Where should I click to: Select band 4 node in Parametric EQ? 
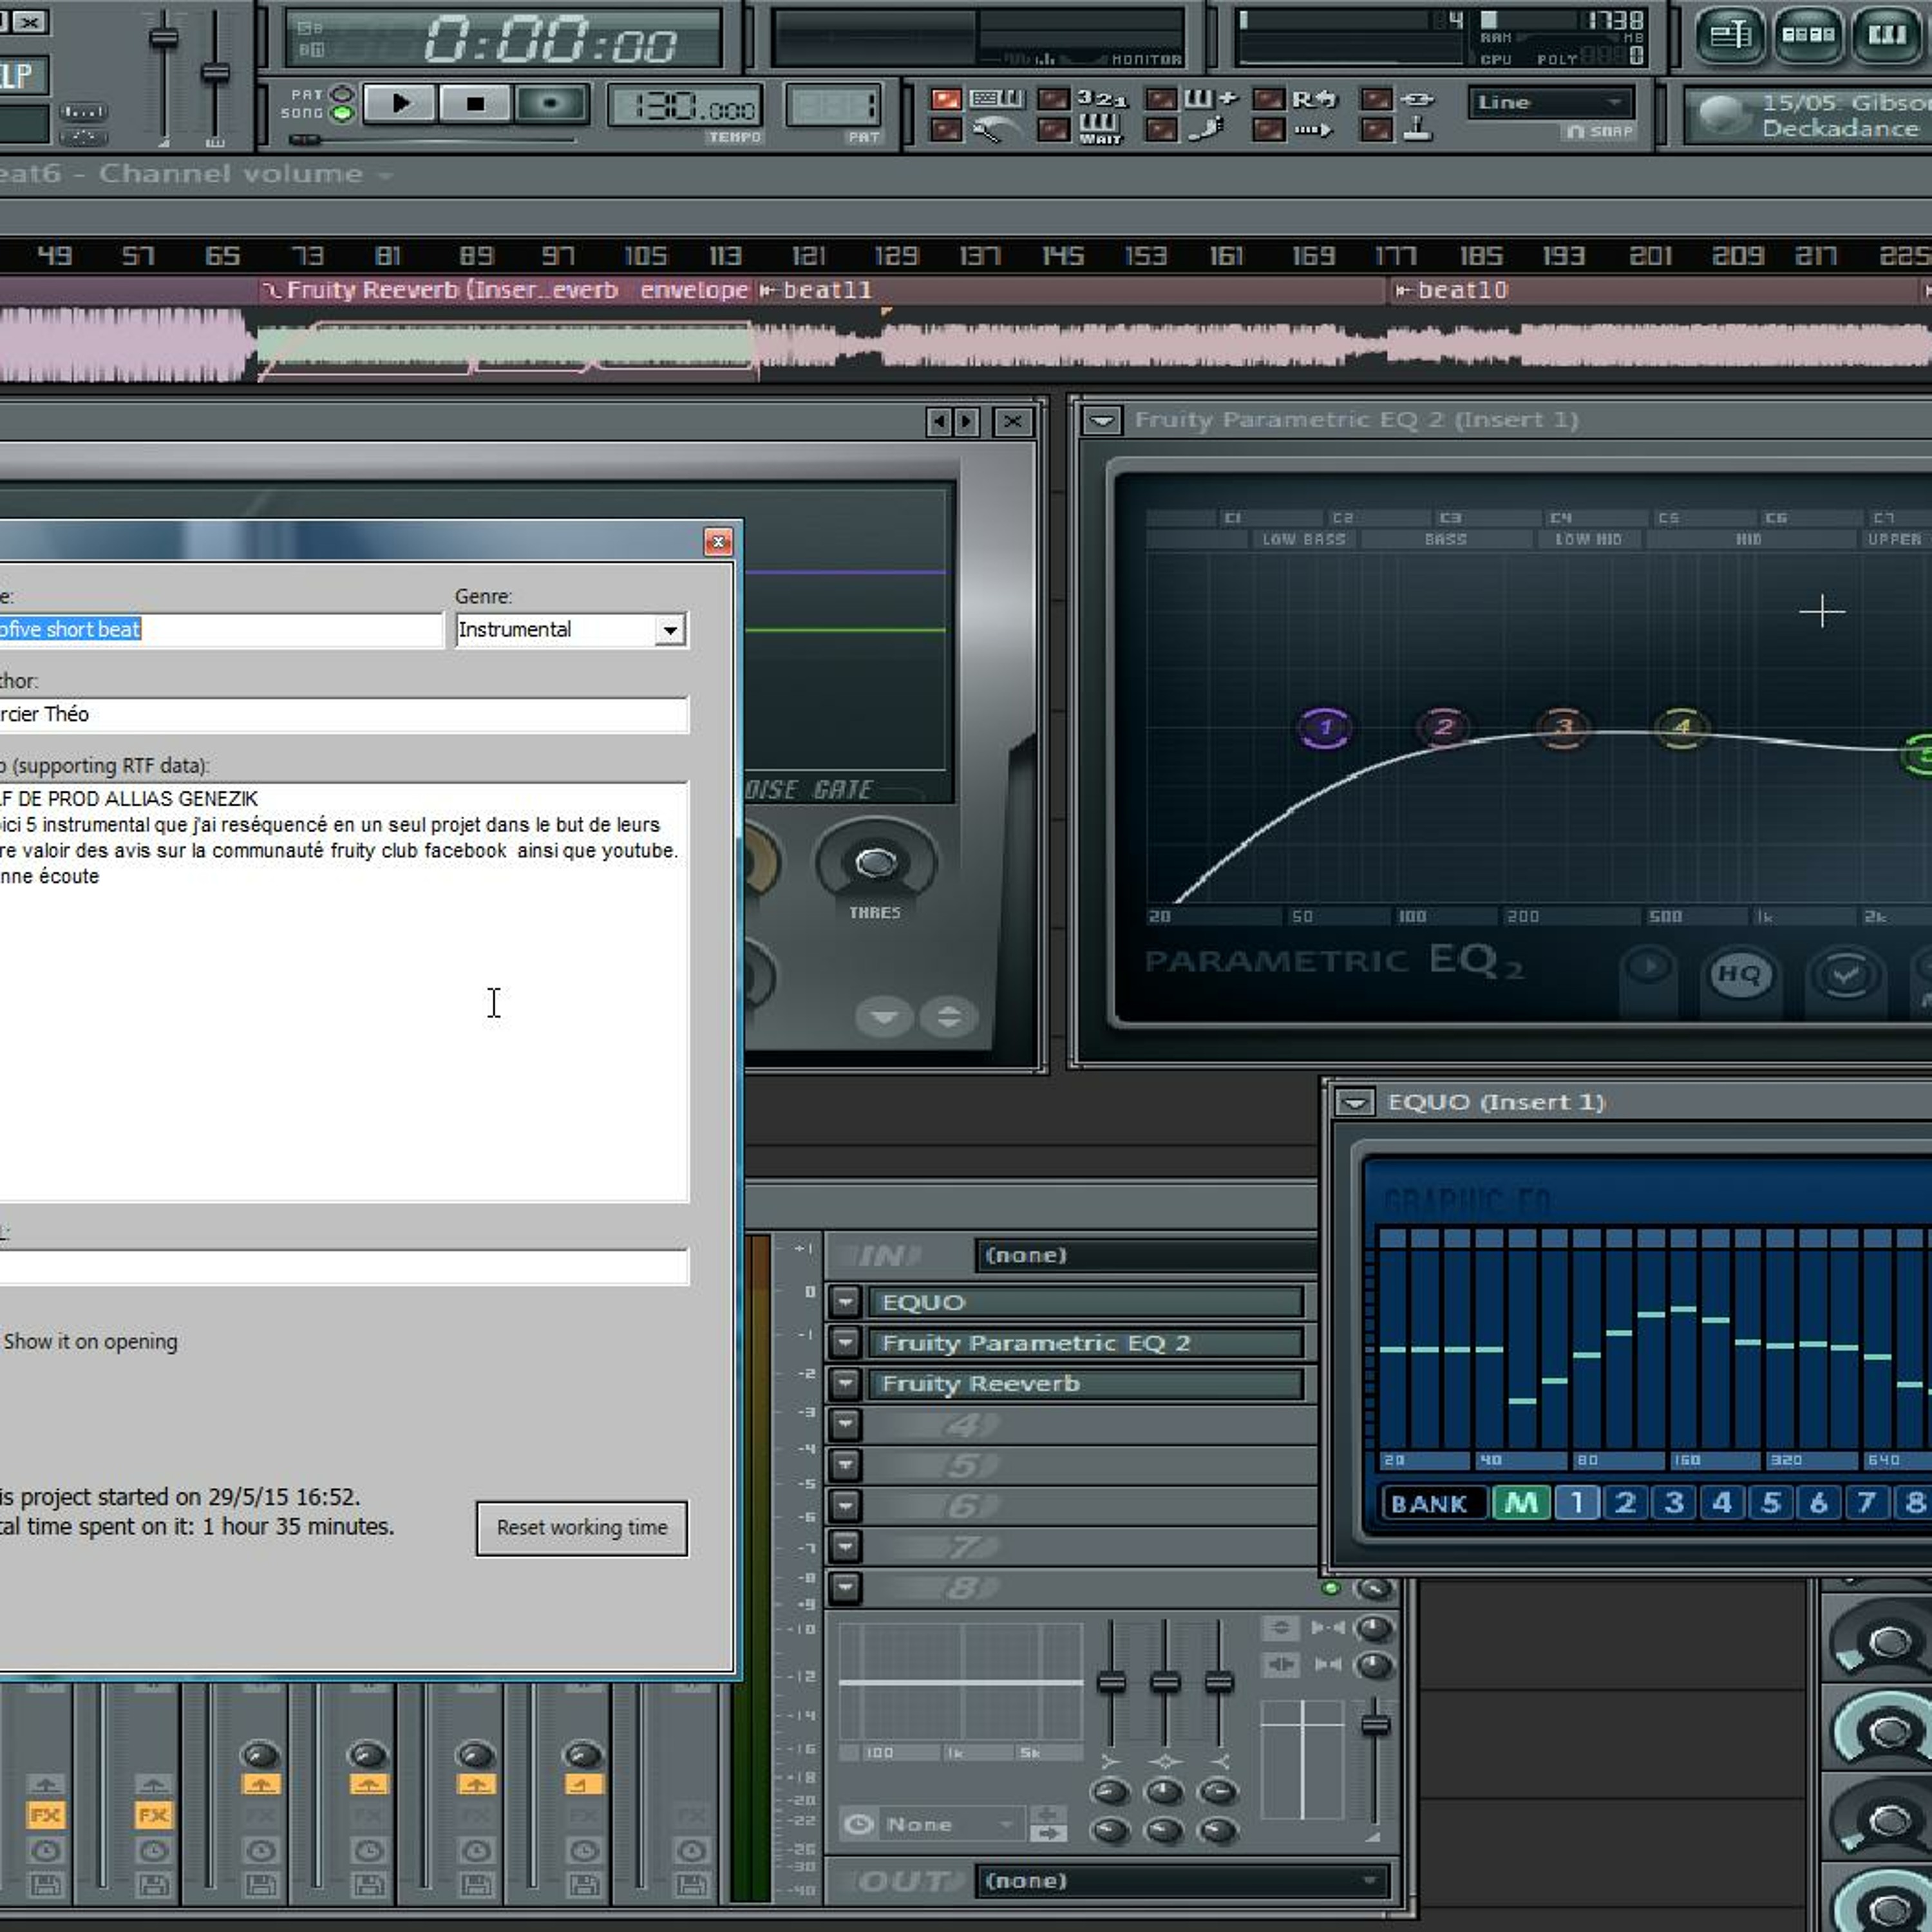(1682, 727)
